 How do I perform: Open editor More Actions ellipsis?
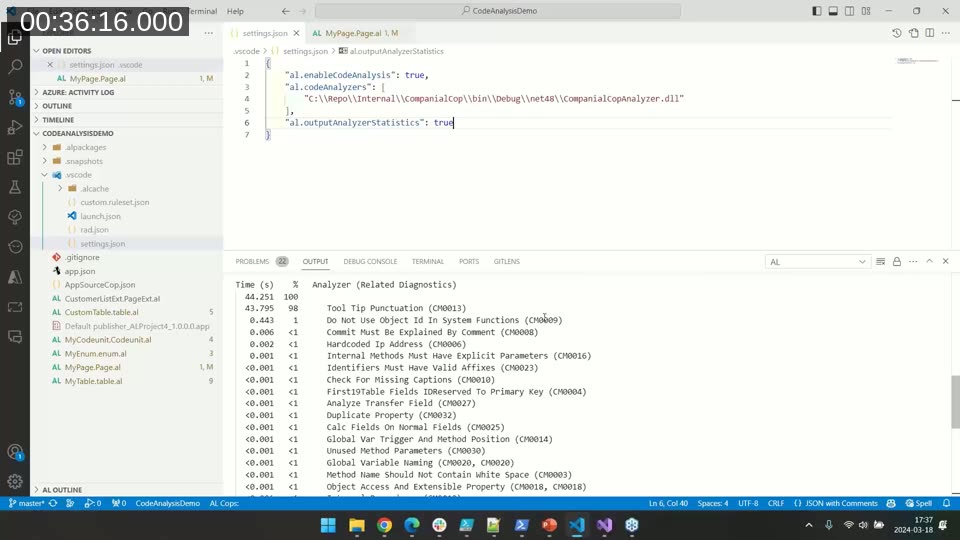[946, 33]
